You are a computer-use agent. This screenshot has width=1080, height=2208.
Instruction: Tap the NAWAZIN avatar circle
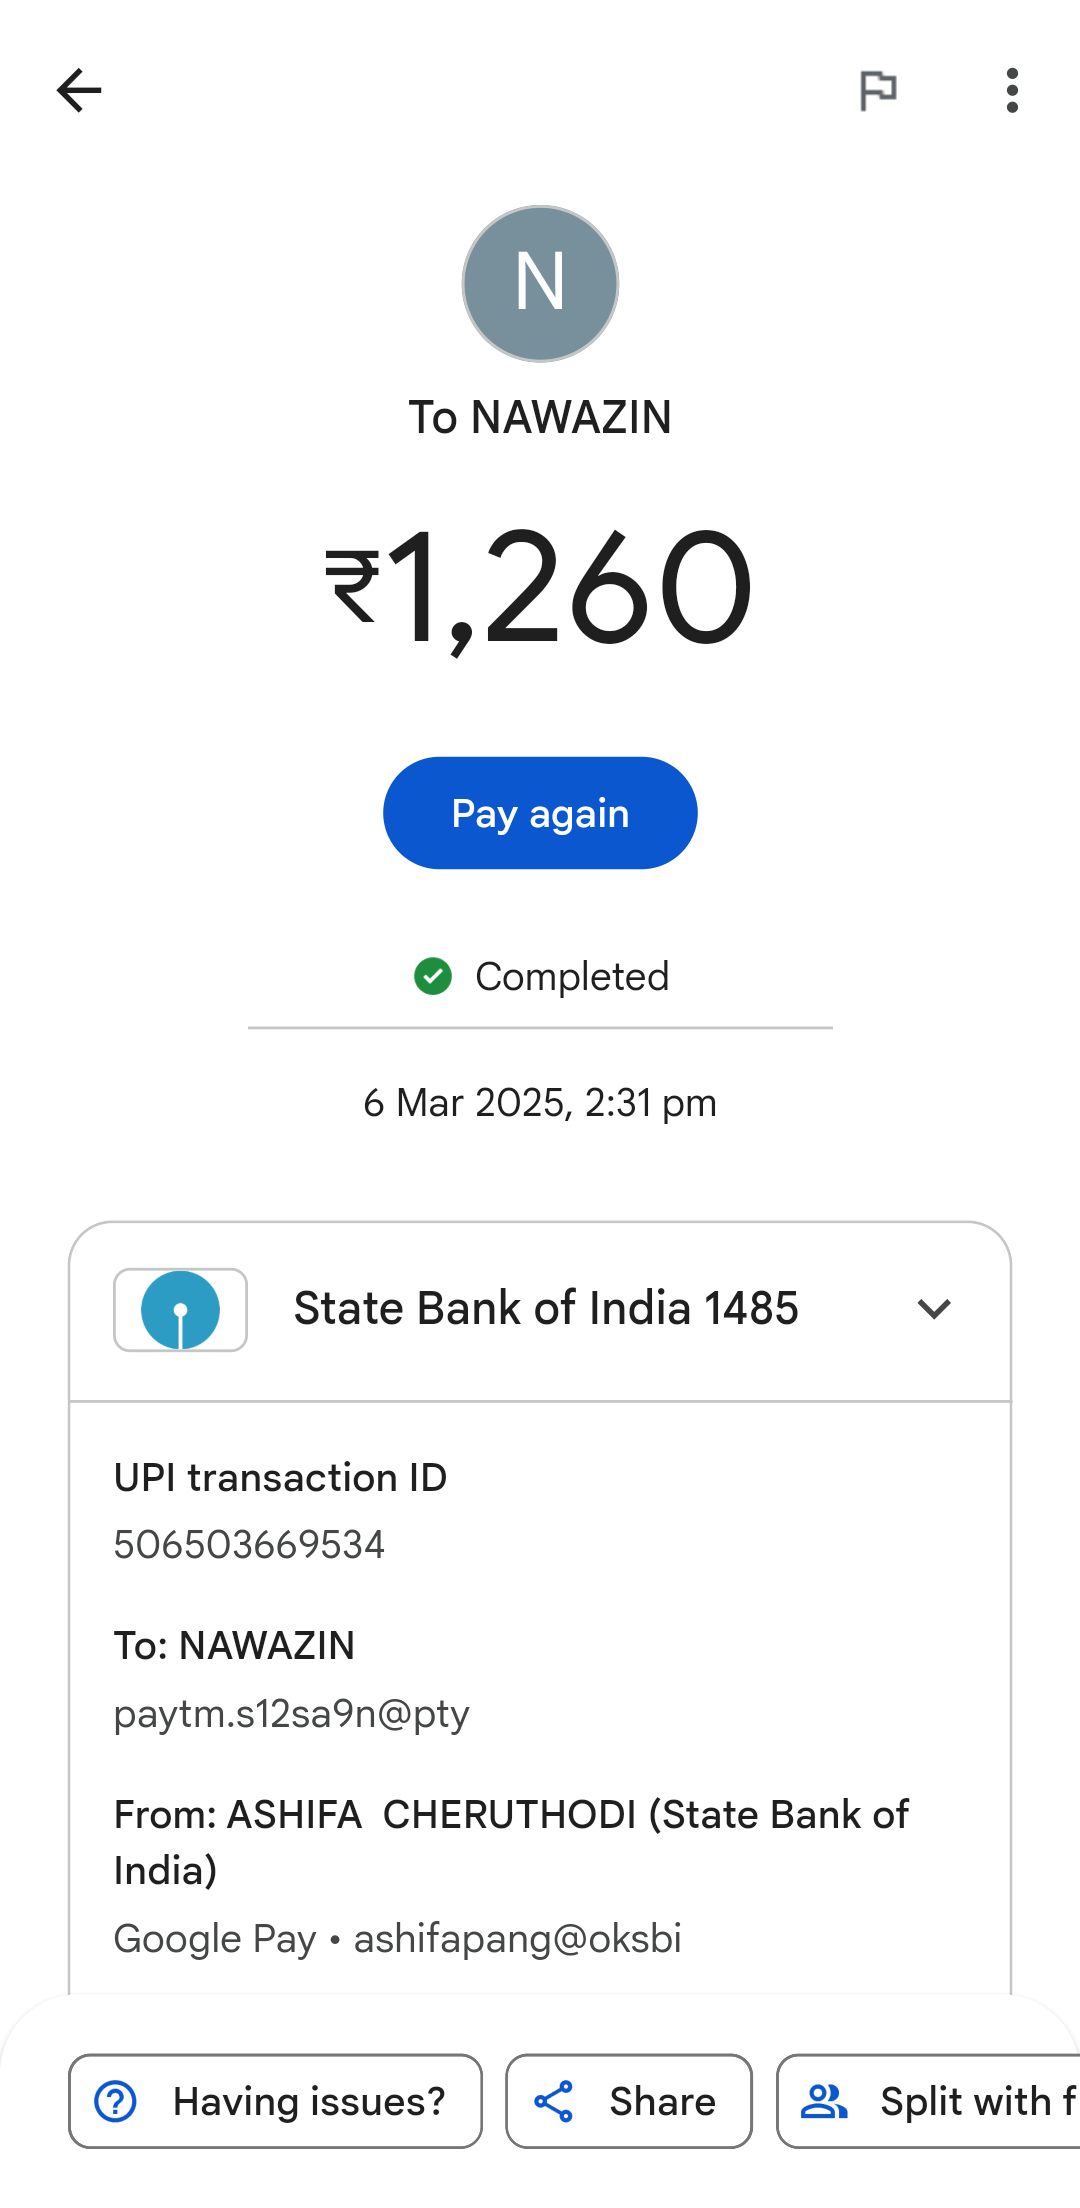click(540, 284)
